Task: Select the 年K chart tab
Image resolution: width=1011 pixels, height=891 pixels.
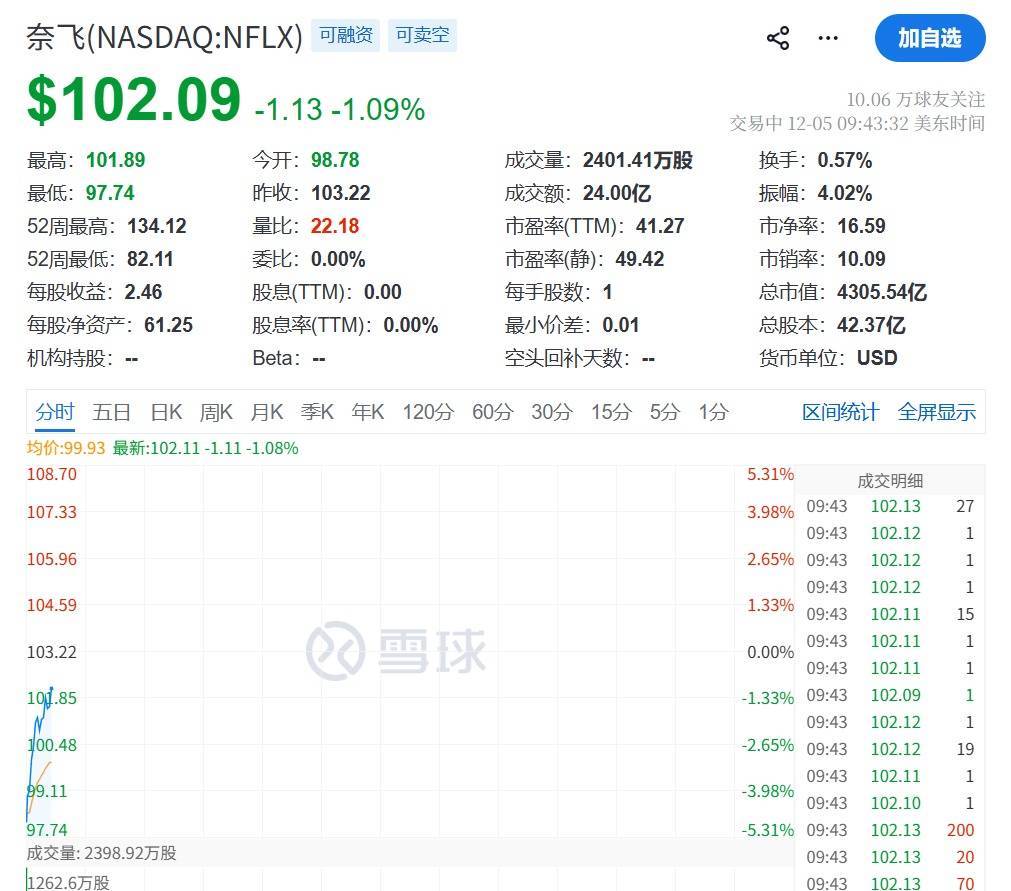Action: click(368, 412)
